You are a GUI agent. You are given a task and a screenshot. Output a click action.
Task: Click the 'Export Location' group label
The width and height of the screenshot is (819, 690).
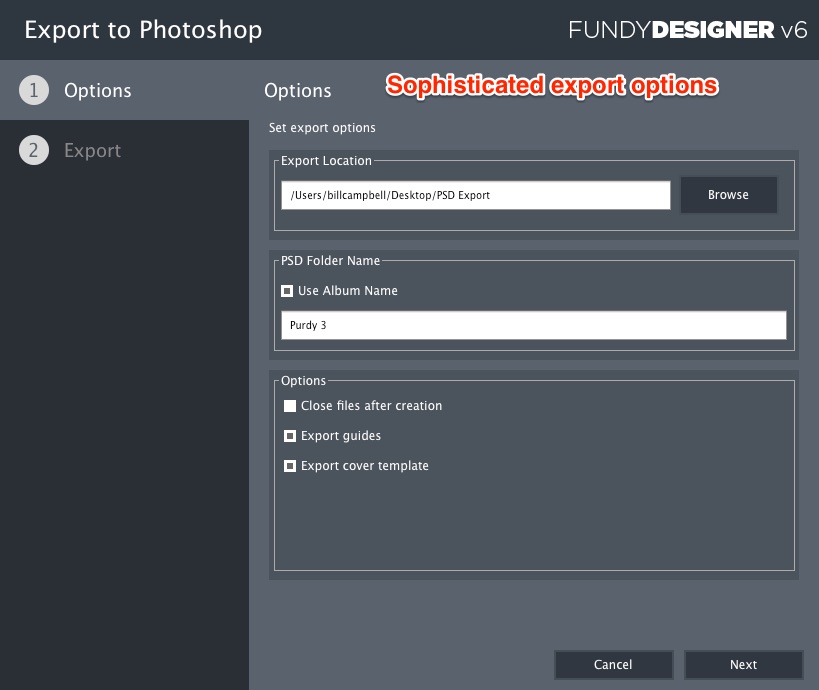tap(326, 161)
